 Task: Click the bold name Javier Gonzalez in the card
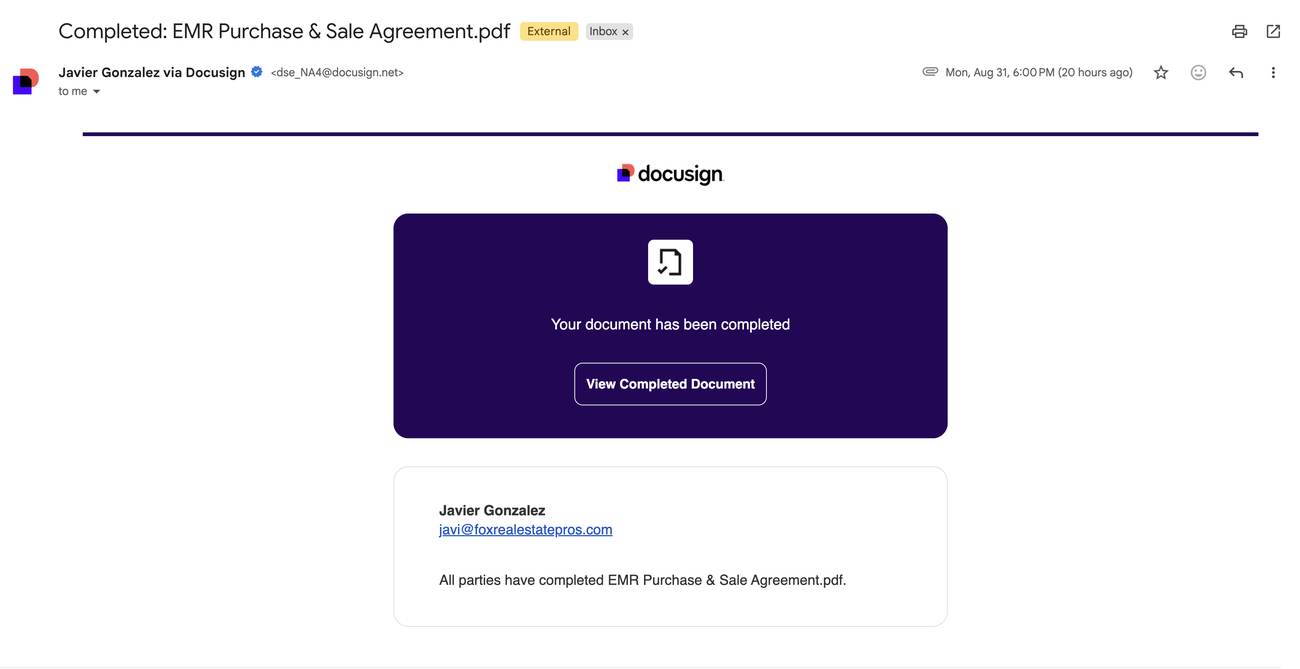pos(492,510)
